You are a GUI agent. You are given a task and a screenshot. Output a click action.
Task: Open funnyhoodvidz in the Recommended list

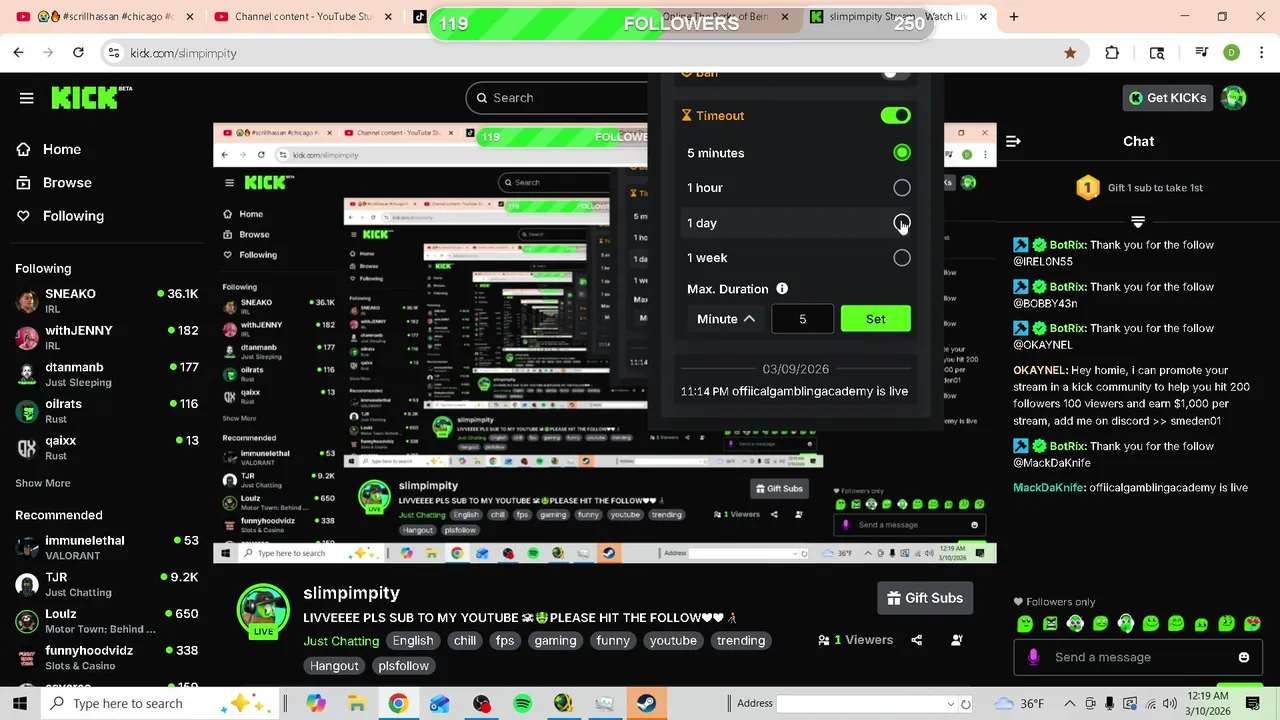click(x=107, y=657)
